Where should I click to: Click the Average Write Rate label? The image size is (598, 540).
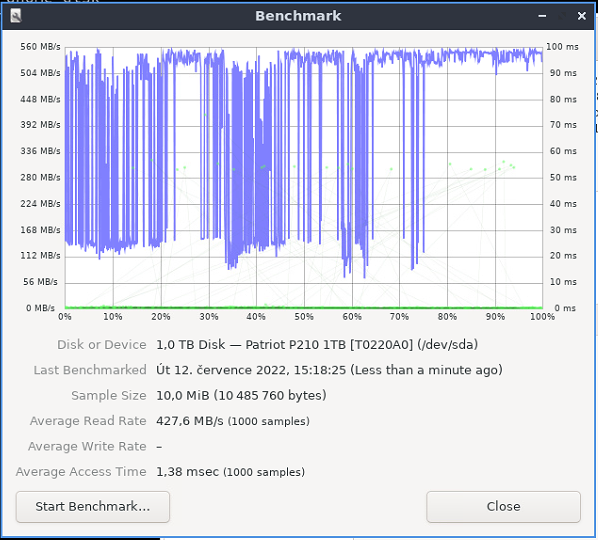click(x=87, y=446)
